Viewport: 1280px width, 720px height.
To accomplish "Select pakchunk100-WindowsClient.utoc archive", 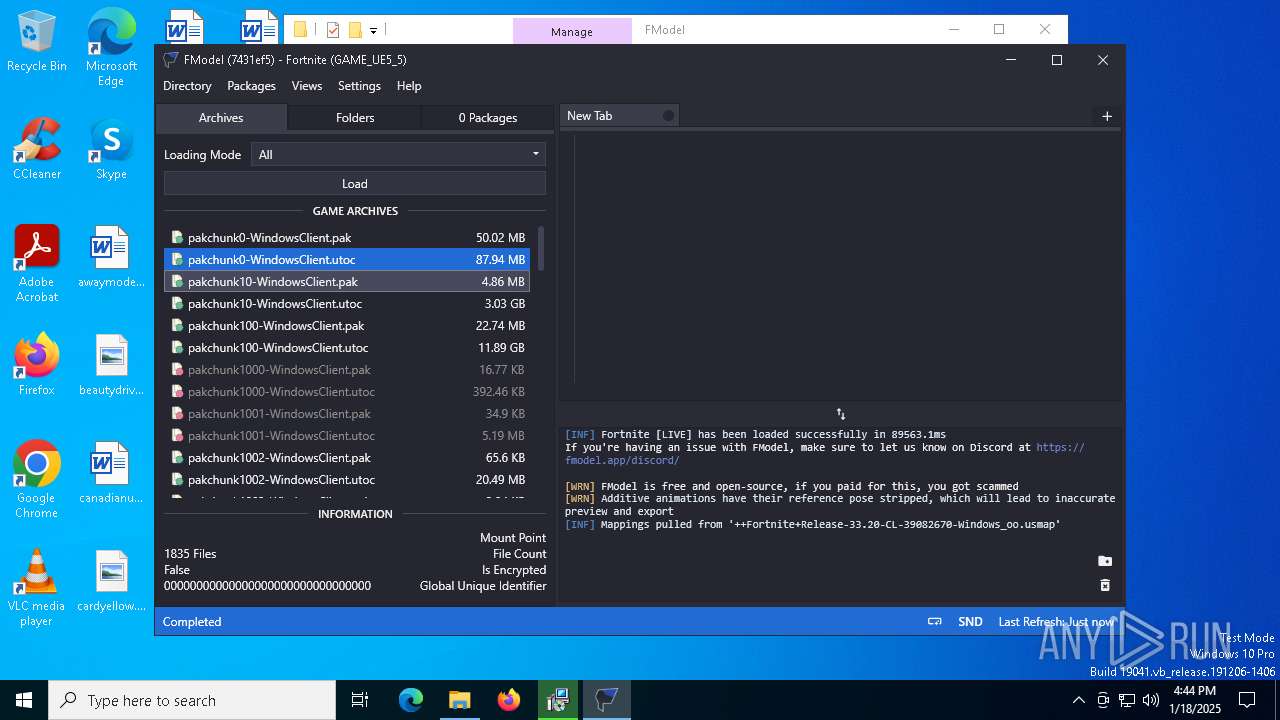I will [x=346, y=348].
